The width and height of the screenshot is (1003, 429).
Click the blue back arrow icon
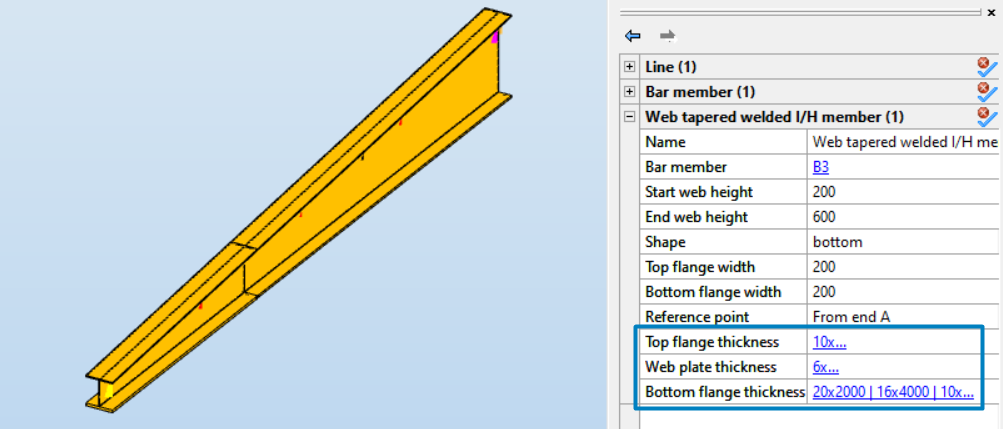pos(632,35)
